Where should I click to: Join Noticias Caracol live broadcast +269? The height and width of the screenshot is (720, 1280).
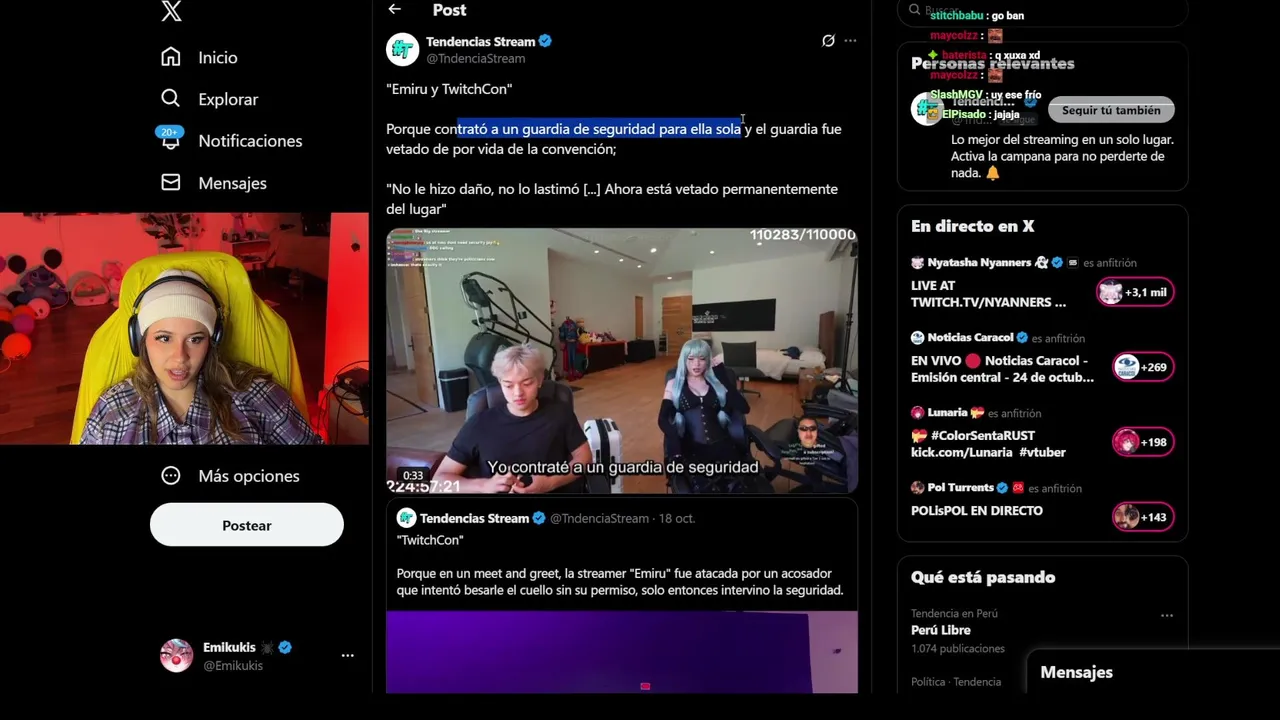1142,367
